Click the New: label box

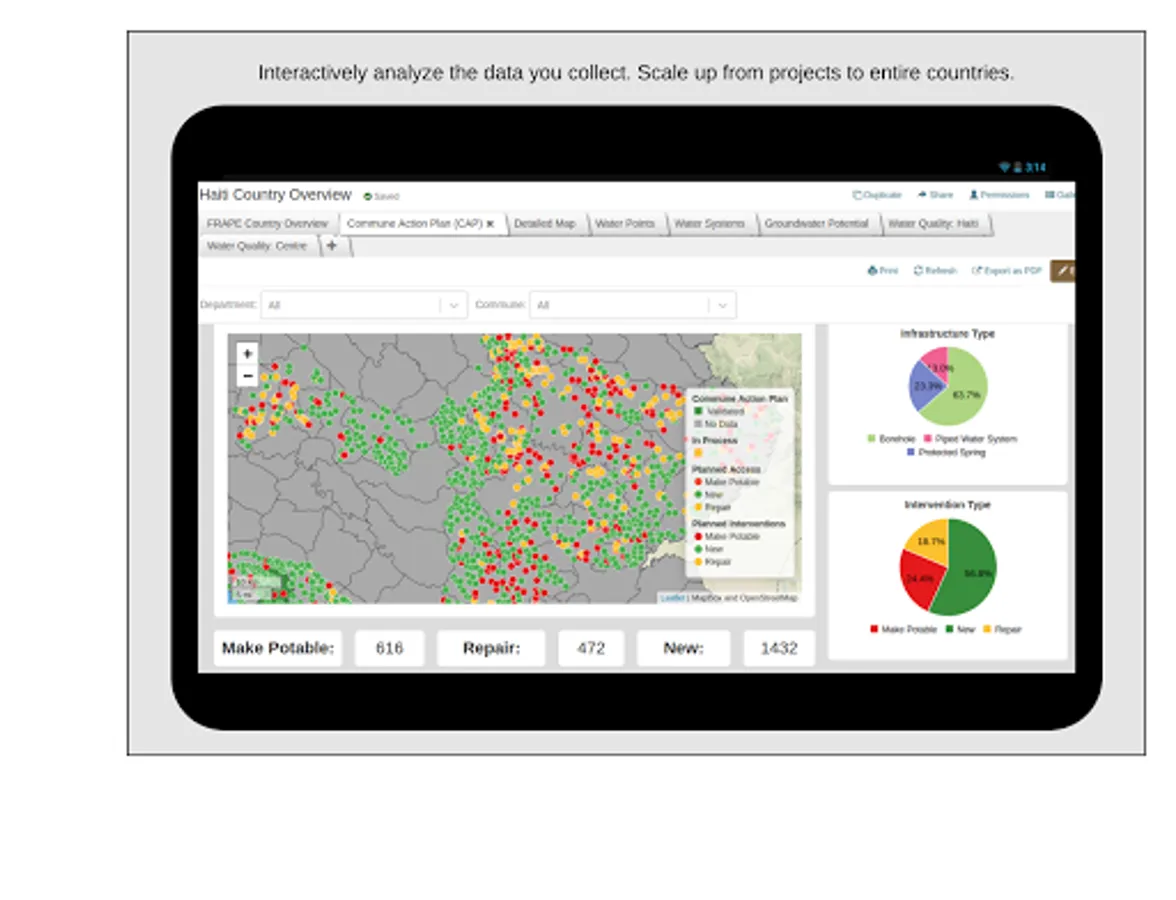pos(683,648)
